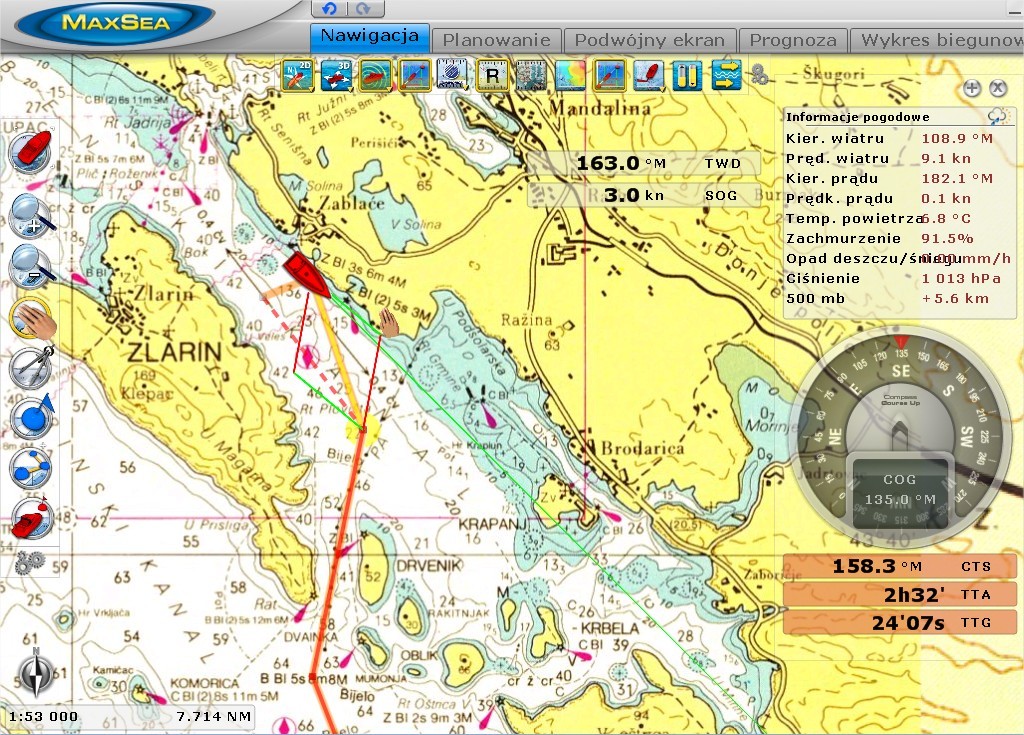The width and height of the screenshot is (1024, 735).
Task: Select the divider measuring tool
Action: pos(31,367)
